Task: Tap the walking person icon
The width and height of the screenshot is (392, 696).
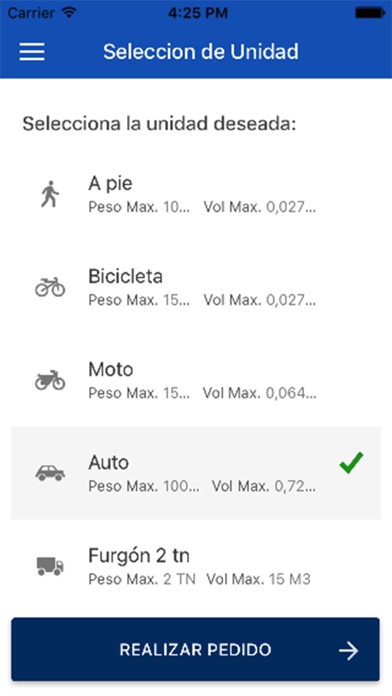Action: click(x=50, y=194)
